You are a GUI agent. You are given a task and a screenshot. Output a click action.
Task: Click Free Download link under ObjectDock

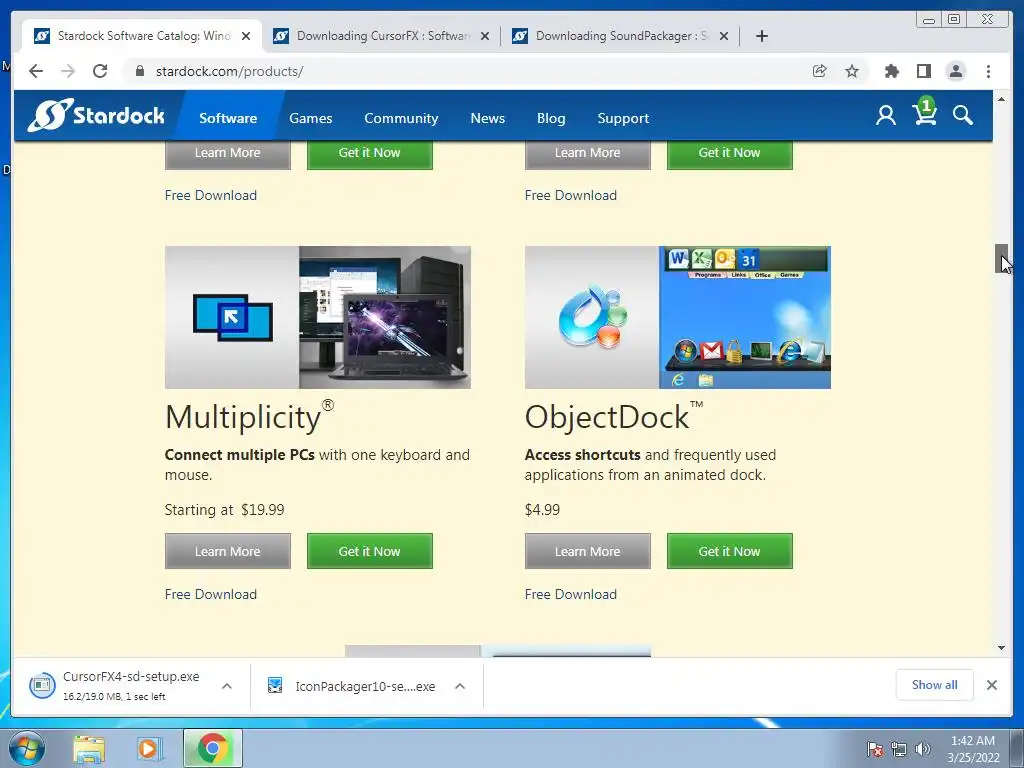571,594
